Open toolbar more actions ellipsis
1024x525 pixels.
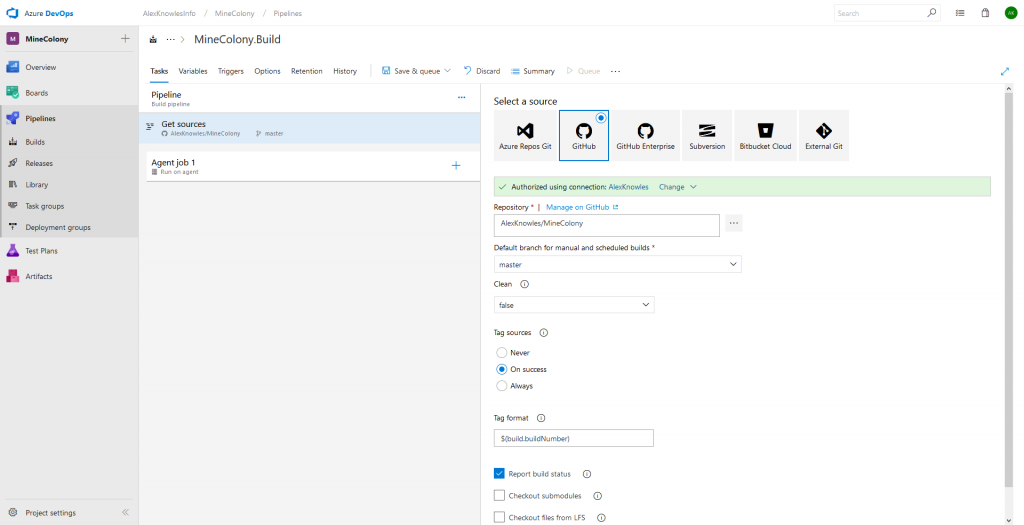pyautogui.click(x=615, y=71)
